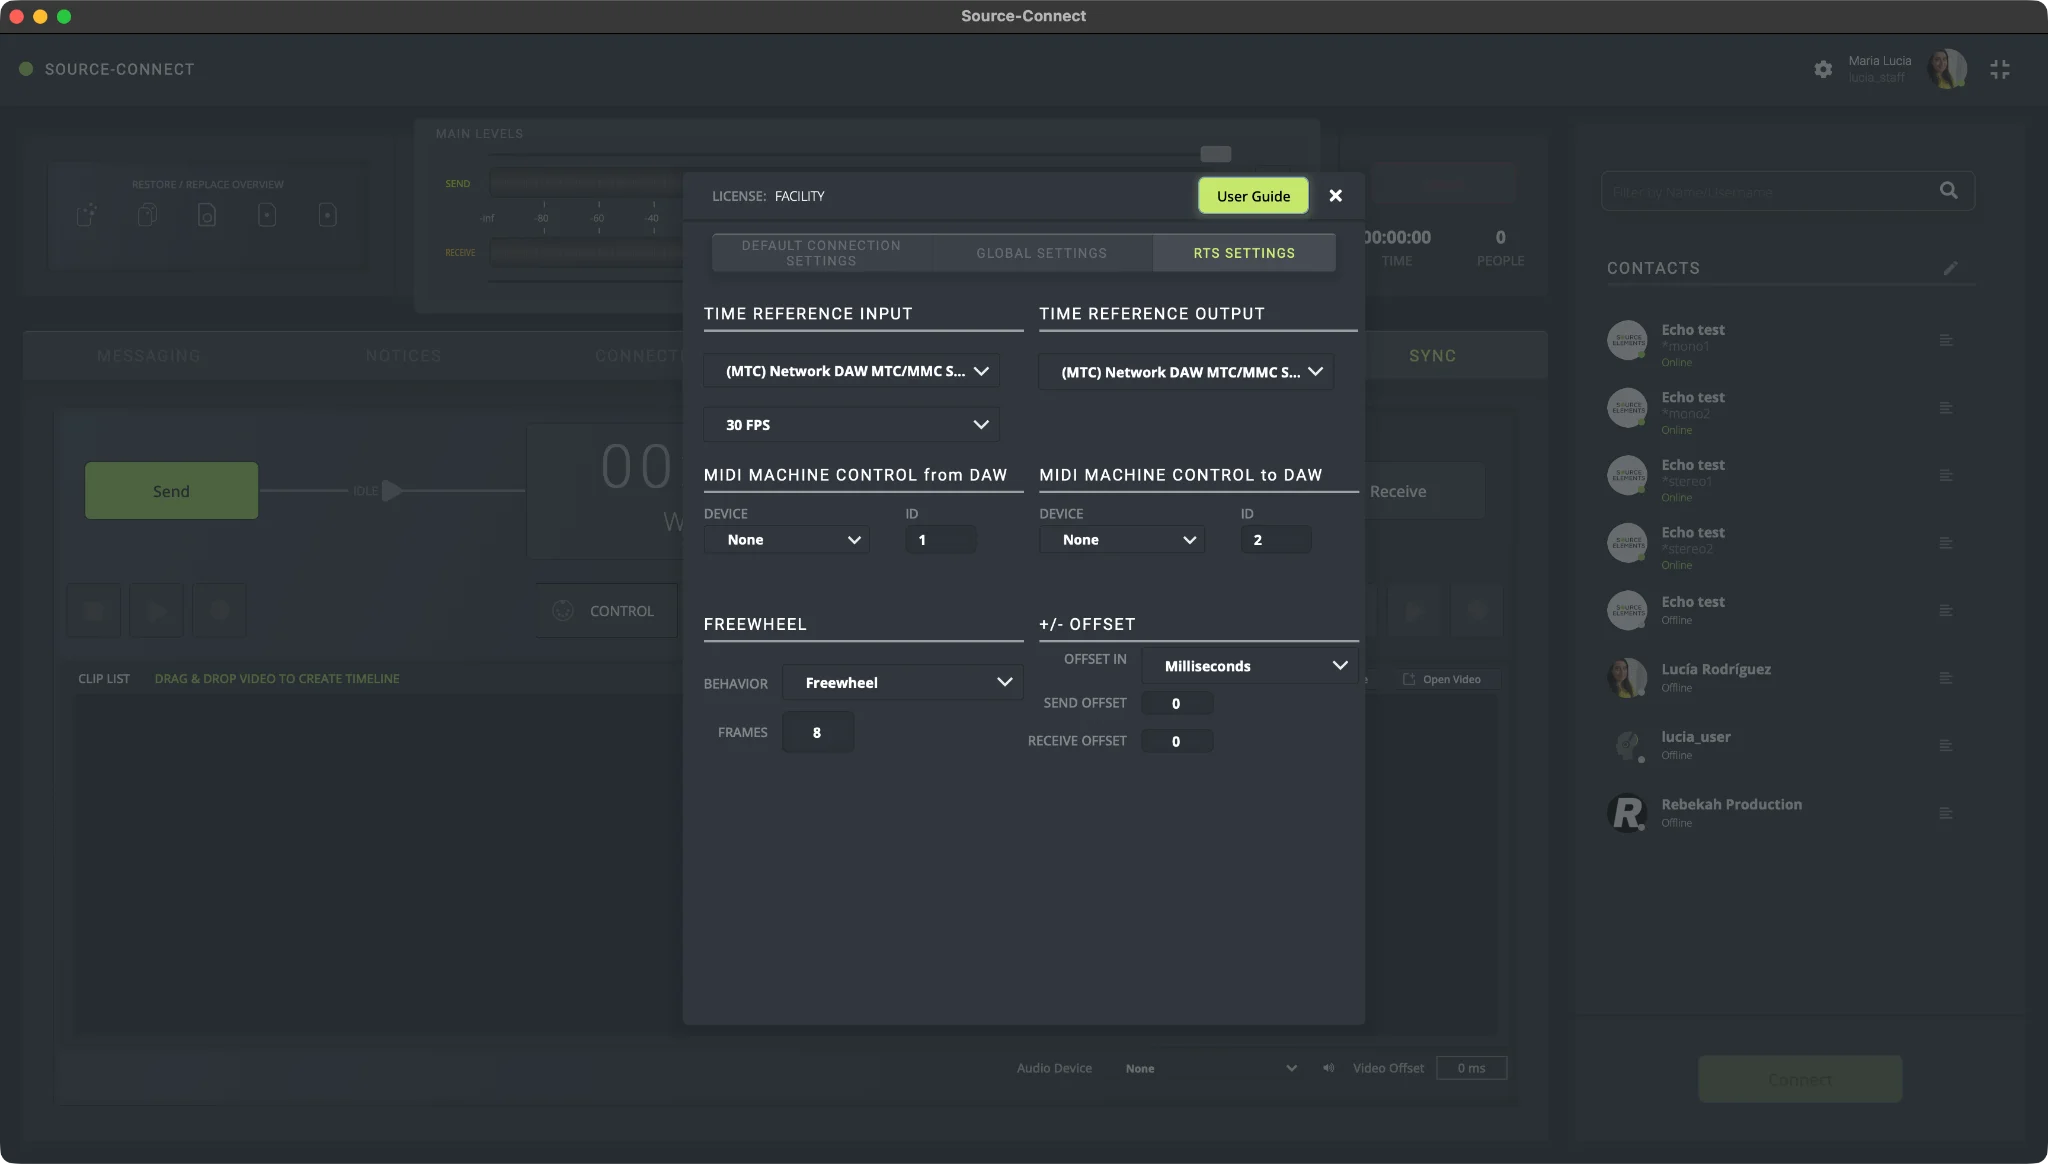Click the record button below Receive
This screenshot has width=2048, height=1164.
pos(1476,611)
